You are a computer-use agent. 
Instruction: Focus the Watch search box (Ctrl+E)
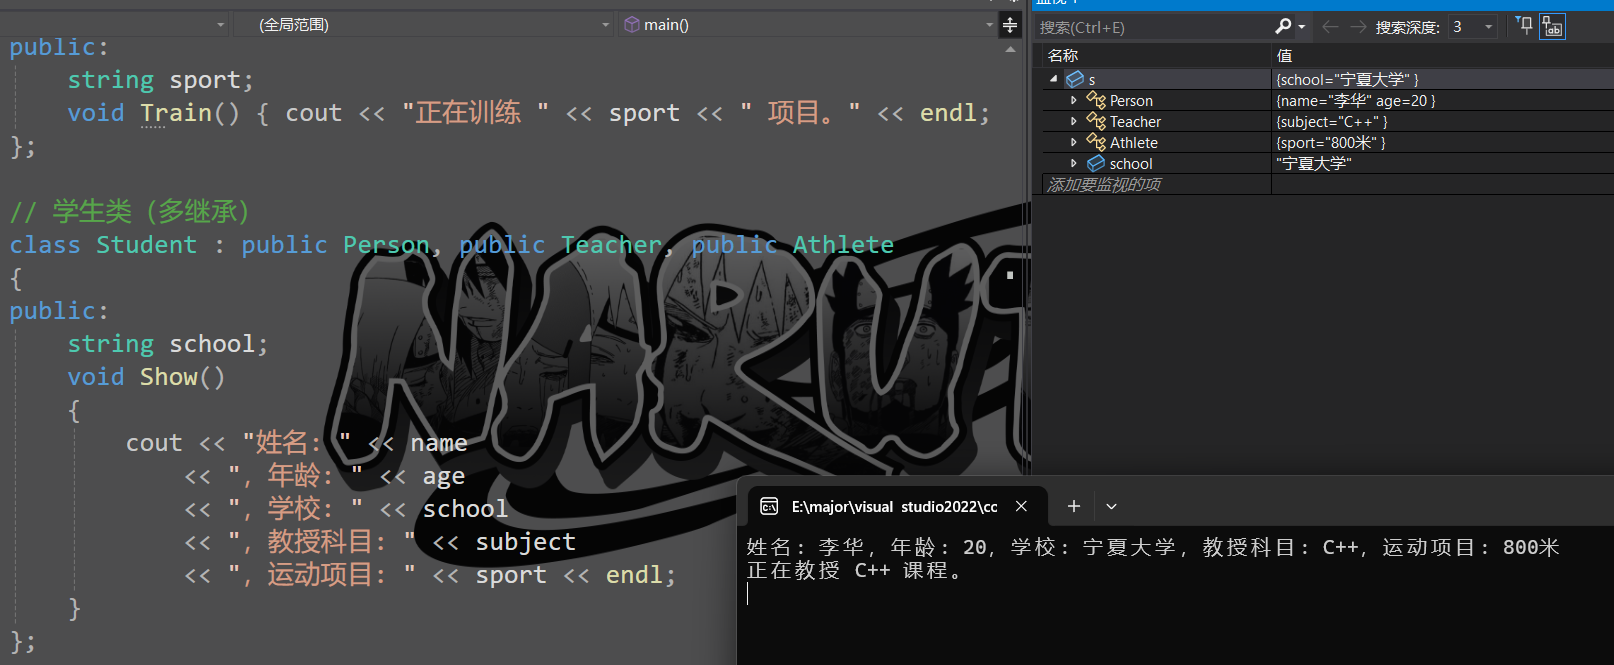click(1155, 27)
